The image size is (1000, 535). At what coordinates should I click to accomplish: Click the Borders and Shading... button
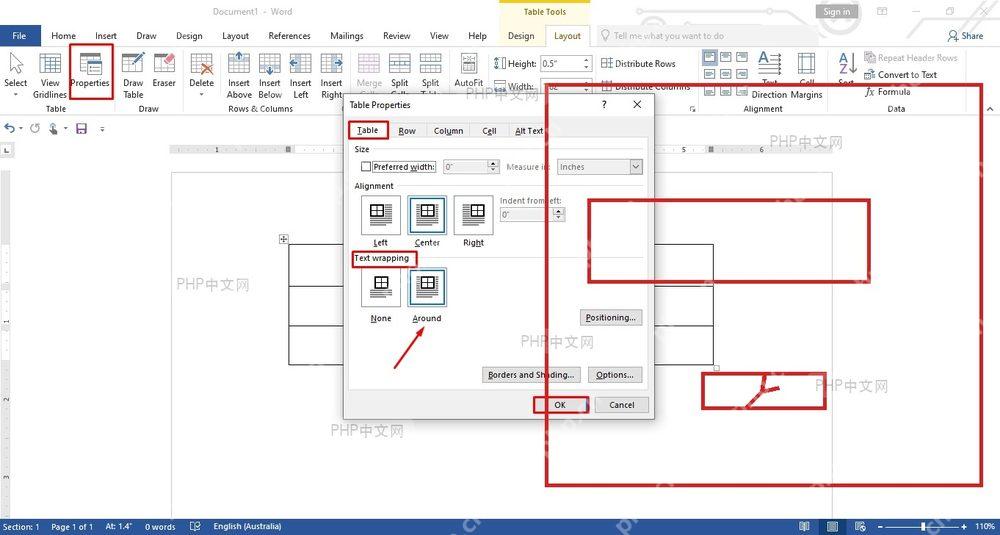(531, 375)
